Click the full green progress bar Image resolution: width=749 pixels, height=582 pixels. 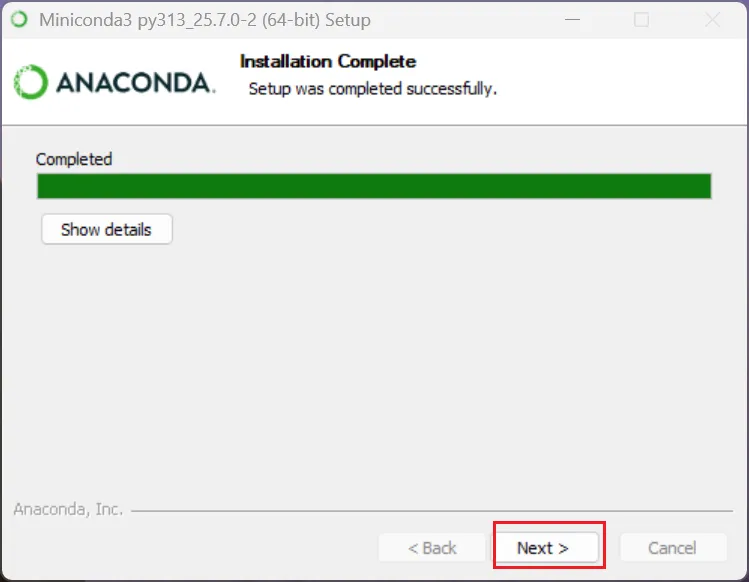tap(374, 186)
